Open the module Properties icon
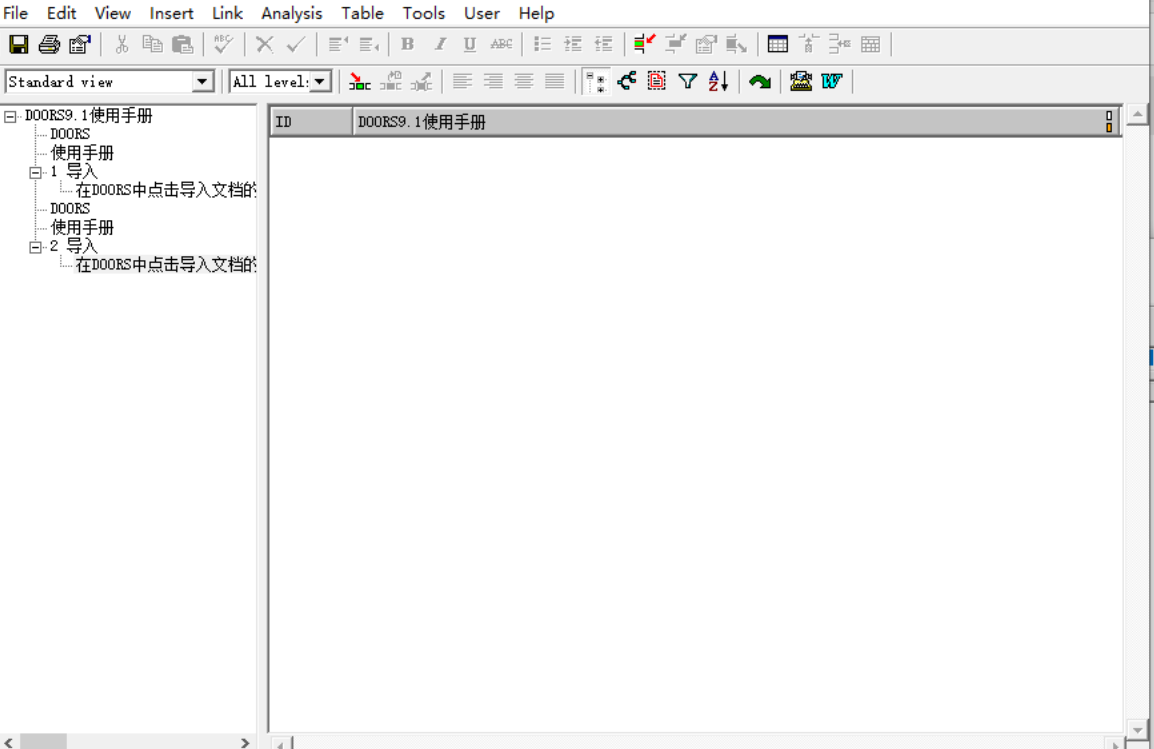Viewport: 1154px width, 749px height. click(80, 44)
